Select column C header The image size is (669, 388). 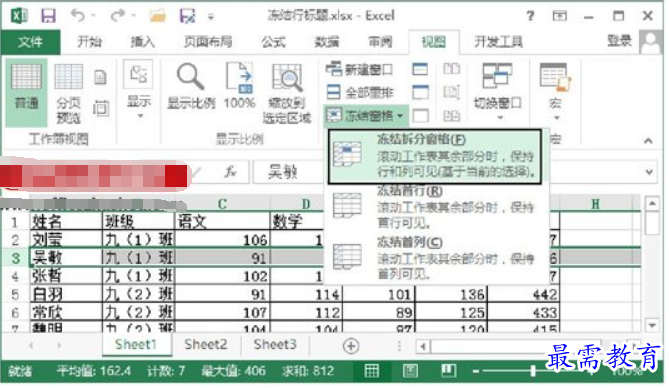(222, 204)
